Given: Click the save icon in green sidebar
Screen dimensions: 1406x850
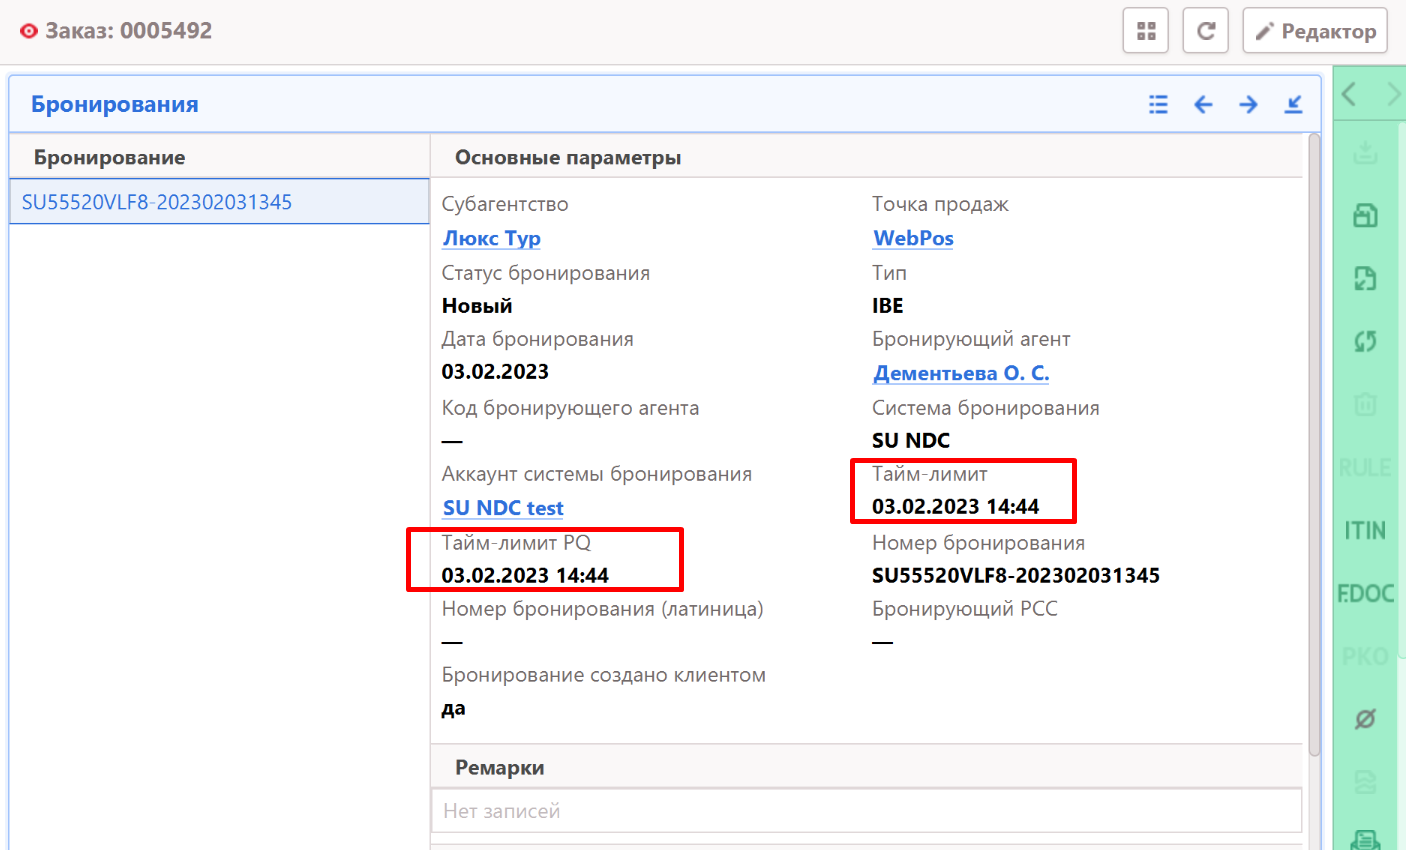Looking at the screenshot, I should pos(1365,215).
